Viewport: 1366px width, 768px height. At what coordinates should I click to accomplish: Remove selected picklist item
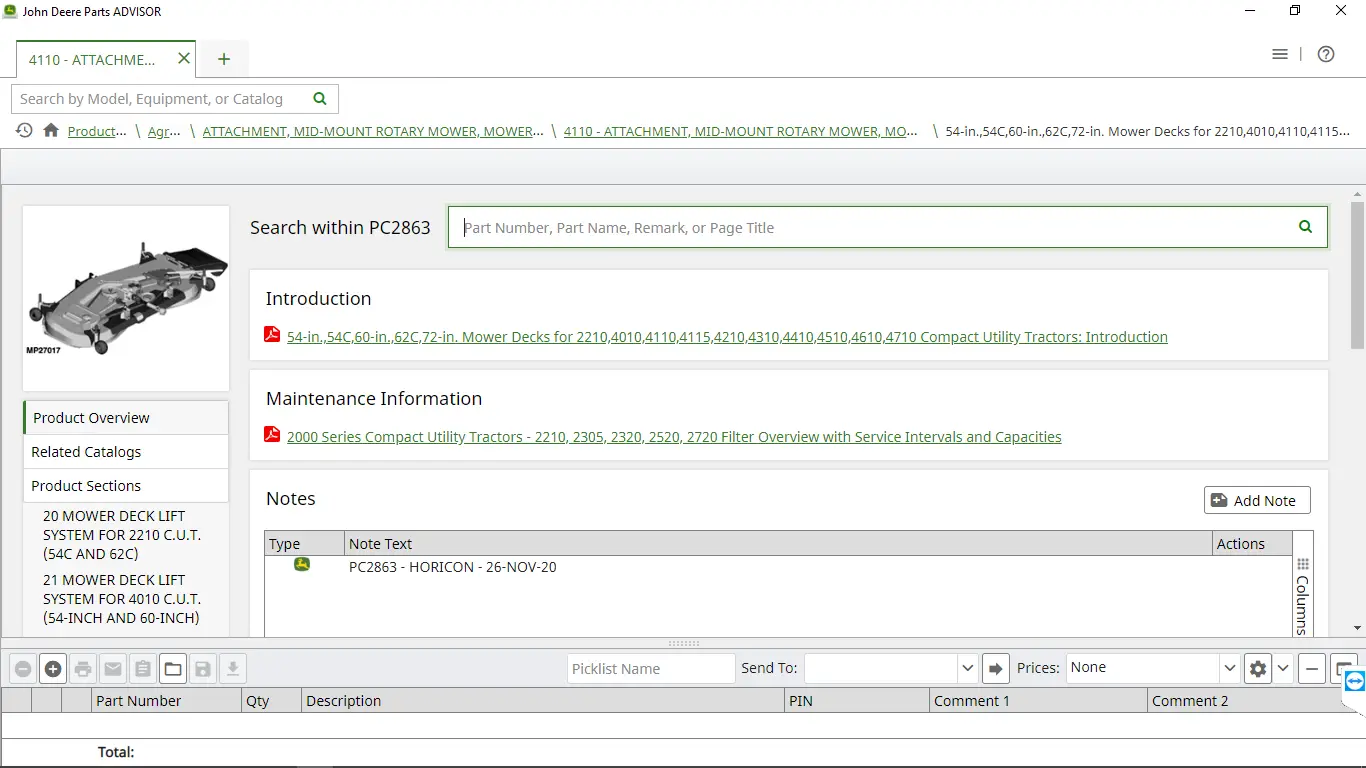tap(23, 668)
